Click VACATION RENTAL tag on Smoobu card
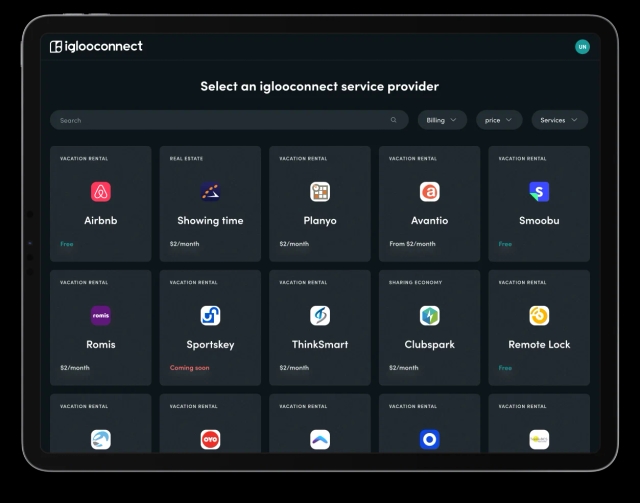This screenshot has width=640, height=503. pos(522,158)
